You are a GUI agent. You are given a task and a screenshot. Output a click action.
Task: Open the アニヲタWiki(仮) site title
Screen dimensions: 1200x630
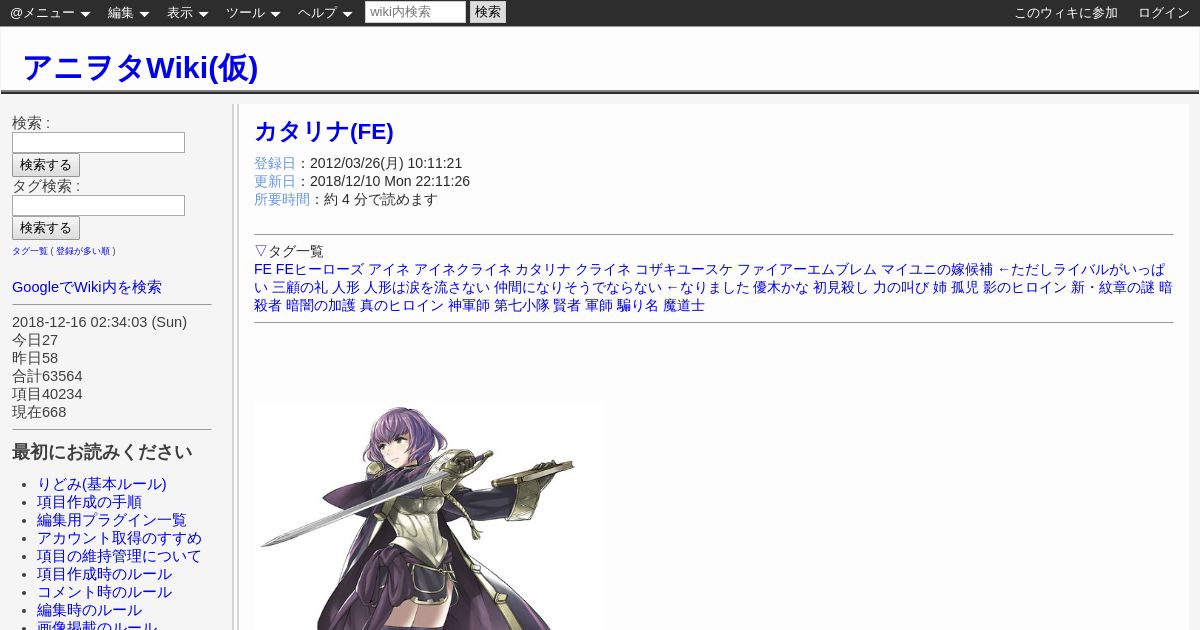click(140, 67)
